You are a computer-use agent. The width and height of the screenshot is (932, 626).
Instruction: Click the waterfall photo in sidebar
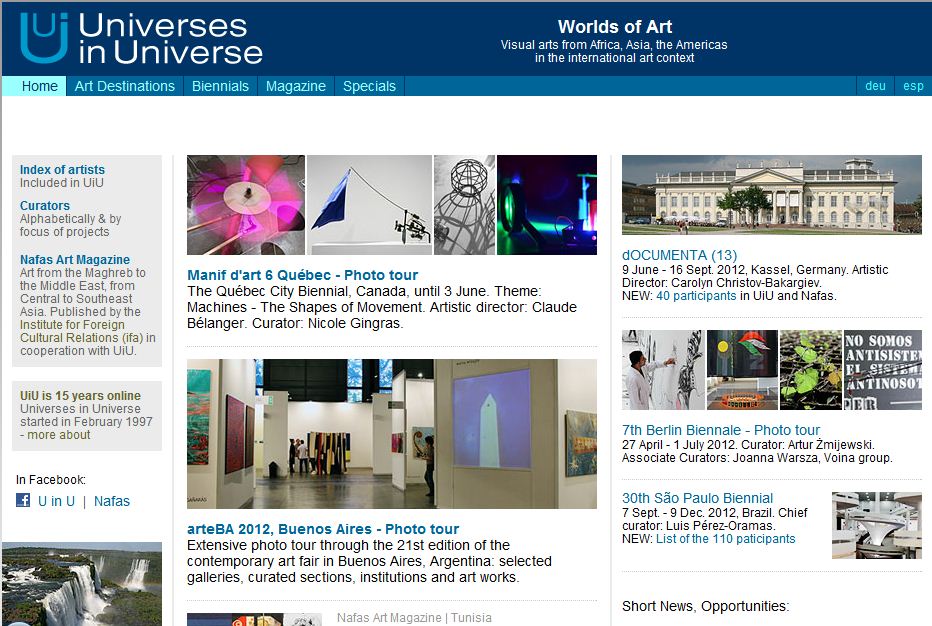tap(81, 584)
